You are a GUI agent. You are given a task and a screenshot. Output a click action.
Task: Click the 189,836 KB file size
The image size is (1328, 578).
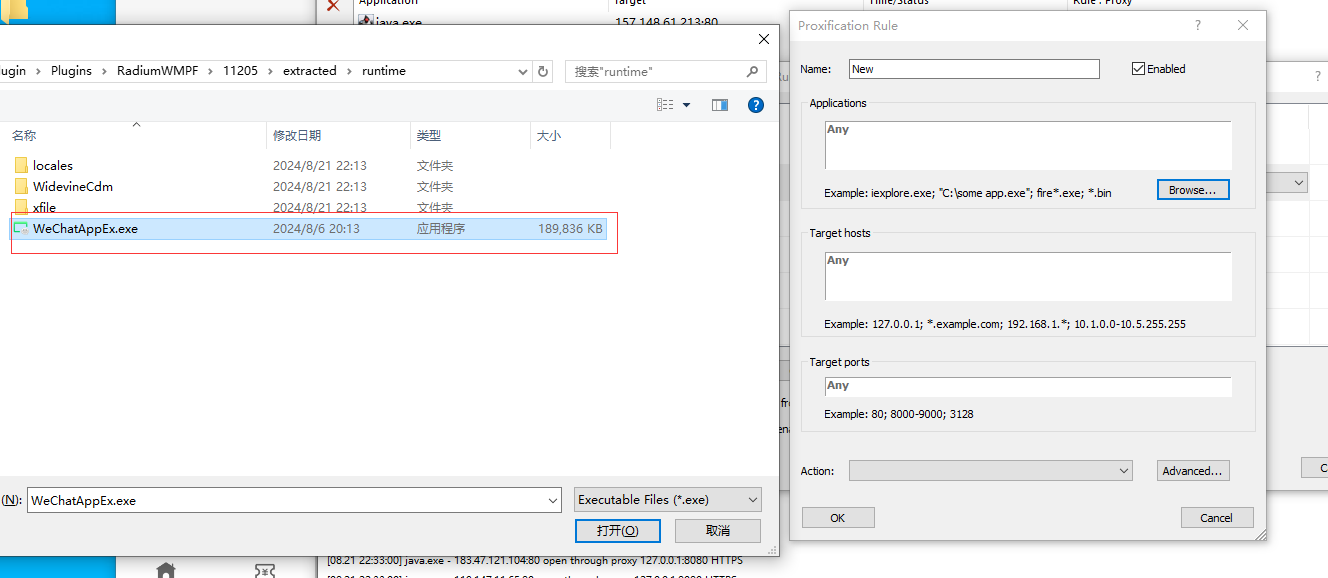[x=570, y=228]
